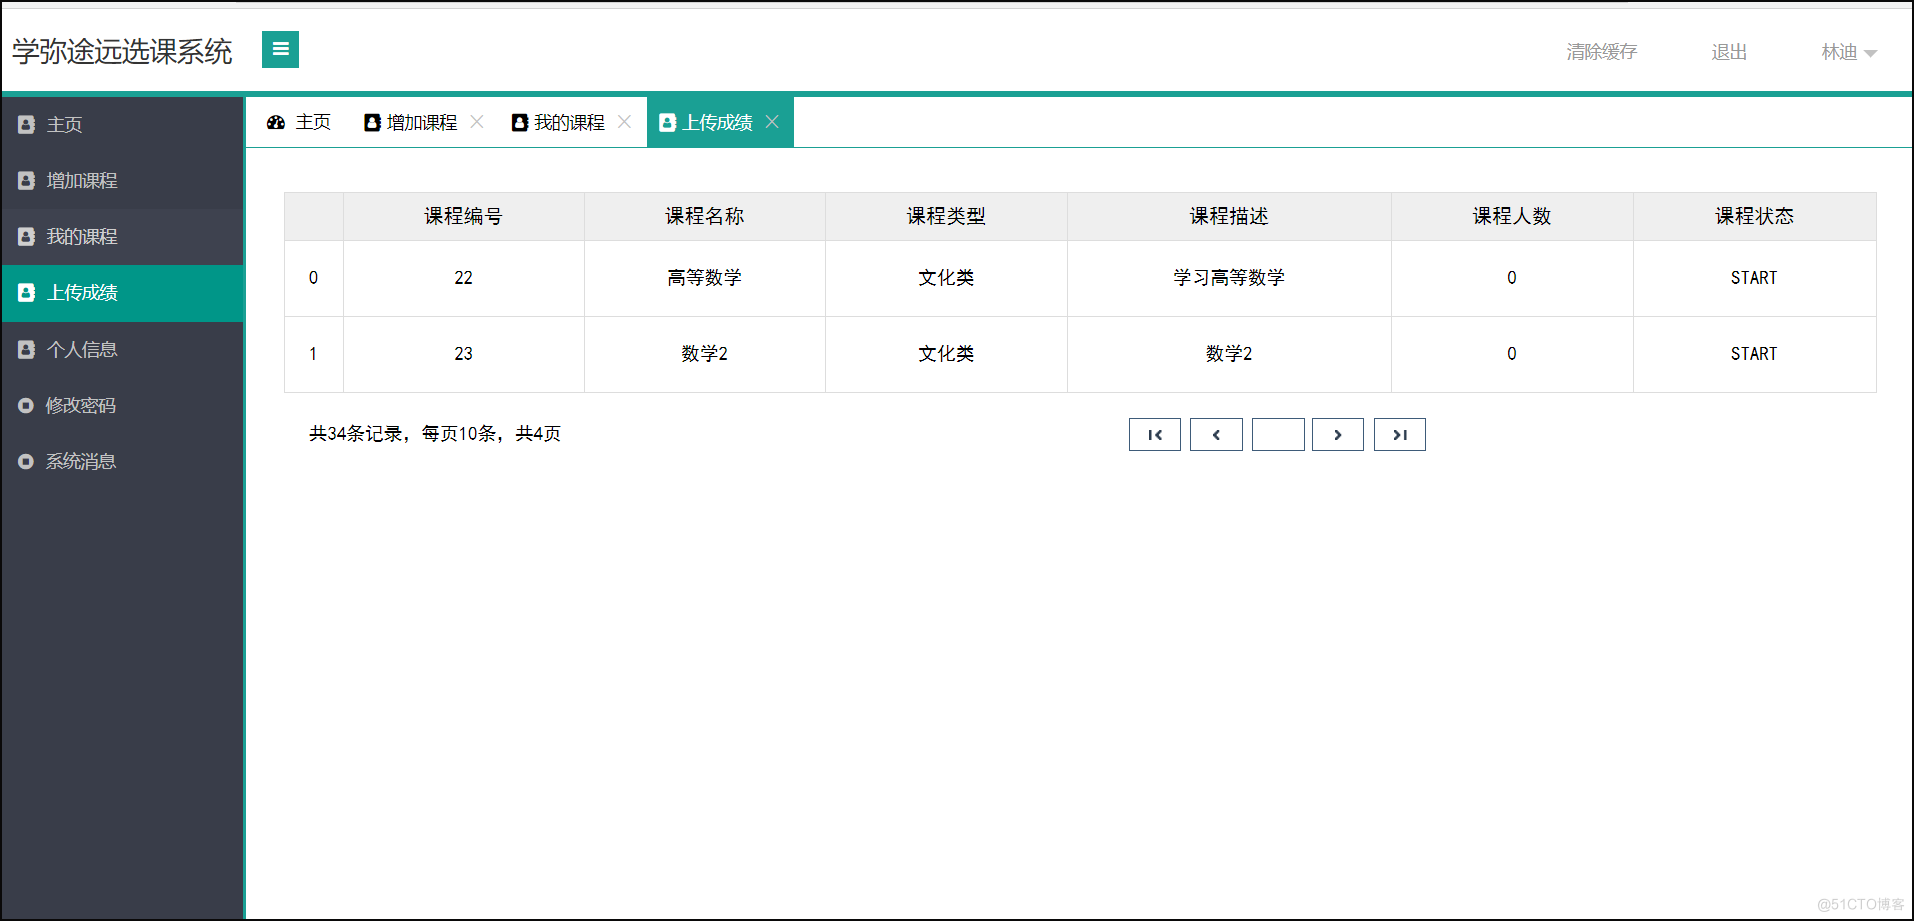Go to the next page
The image size is (1914, 921).
coord(1338,435)
